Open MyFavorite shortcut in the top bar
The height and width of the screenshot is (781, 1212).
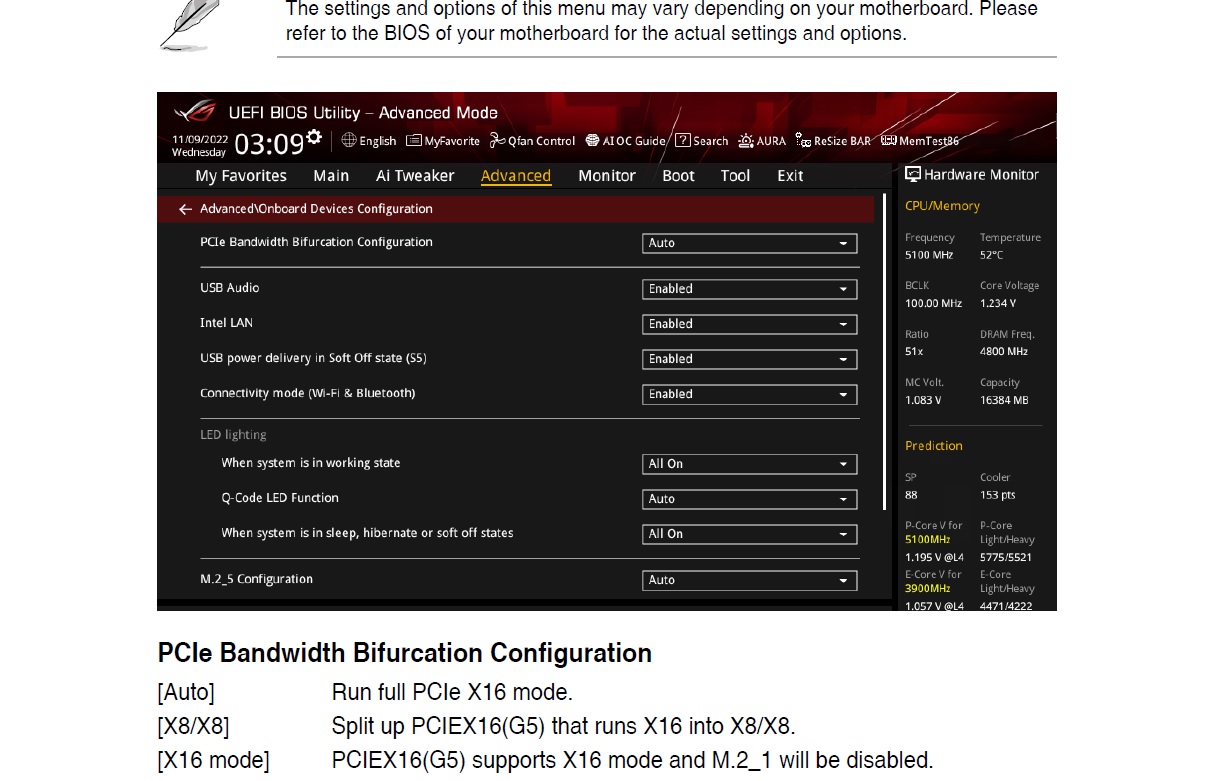(x=443, y=141)
